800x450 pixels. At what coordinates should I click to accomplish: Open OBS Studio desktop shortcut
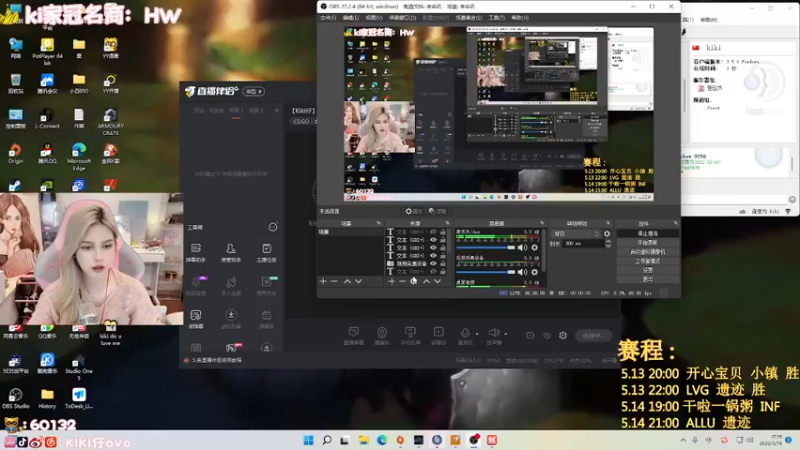pos(15,398)
